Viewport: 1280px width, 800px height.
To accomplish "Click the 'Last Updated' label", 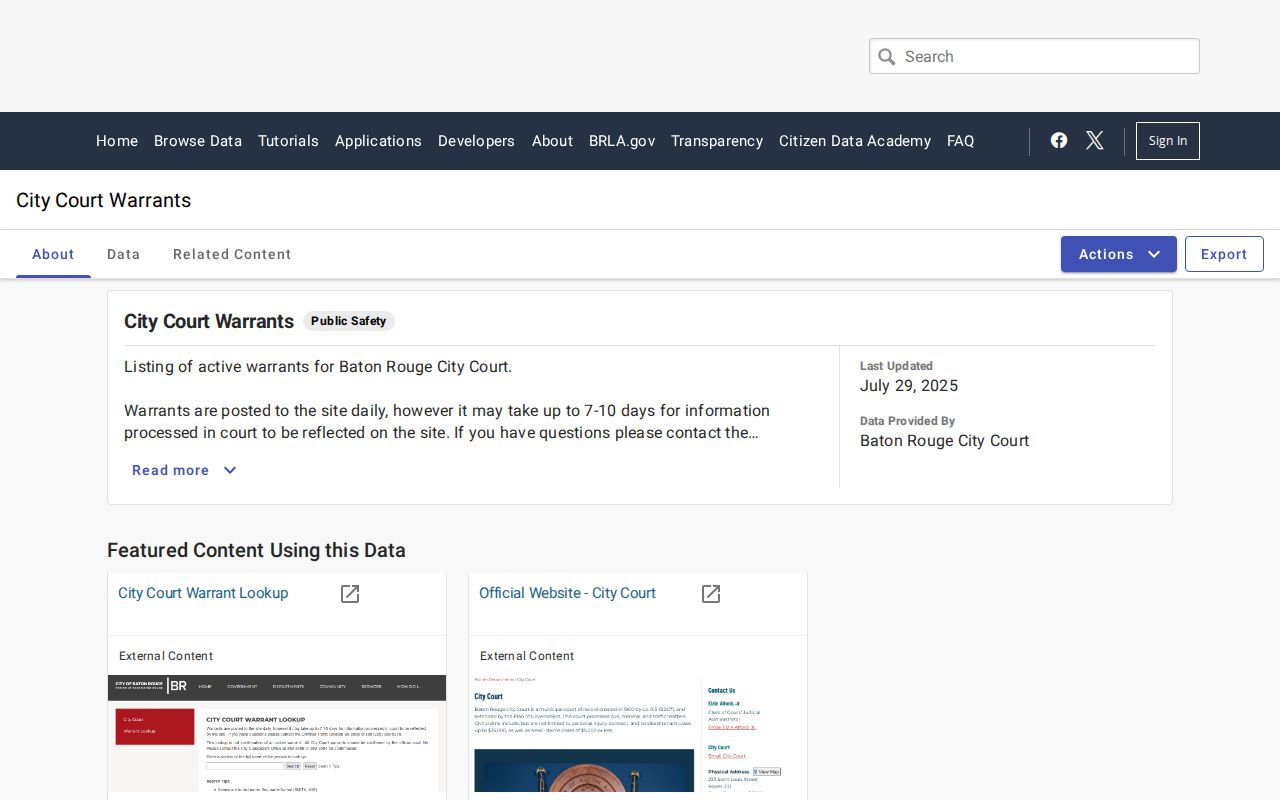I will point(896,366).
